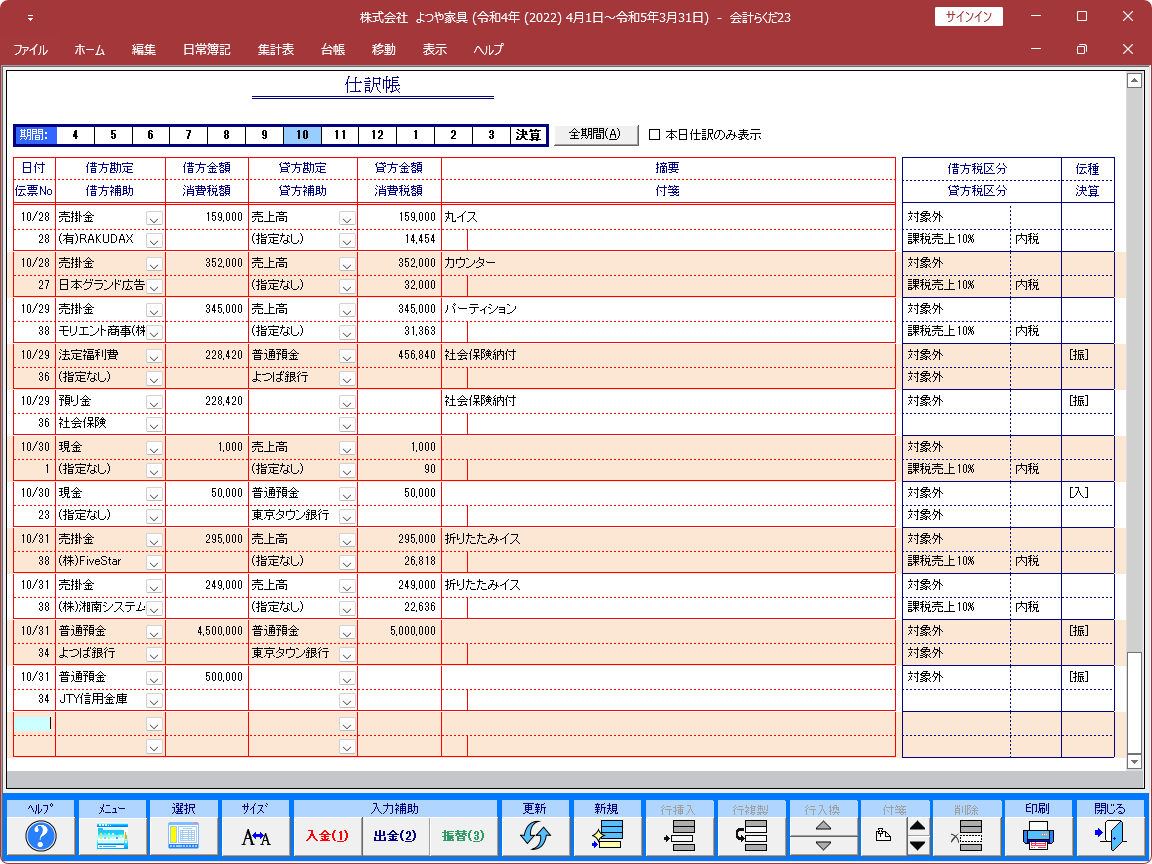1152x864 pixels.
Task: Open the 日常簿記 menu
Action: (x=206, y=50)
